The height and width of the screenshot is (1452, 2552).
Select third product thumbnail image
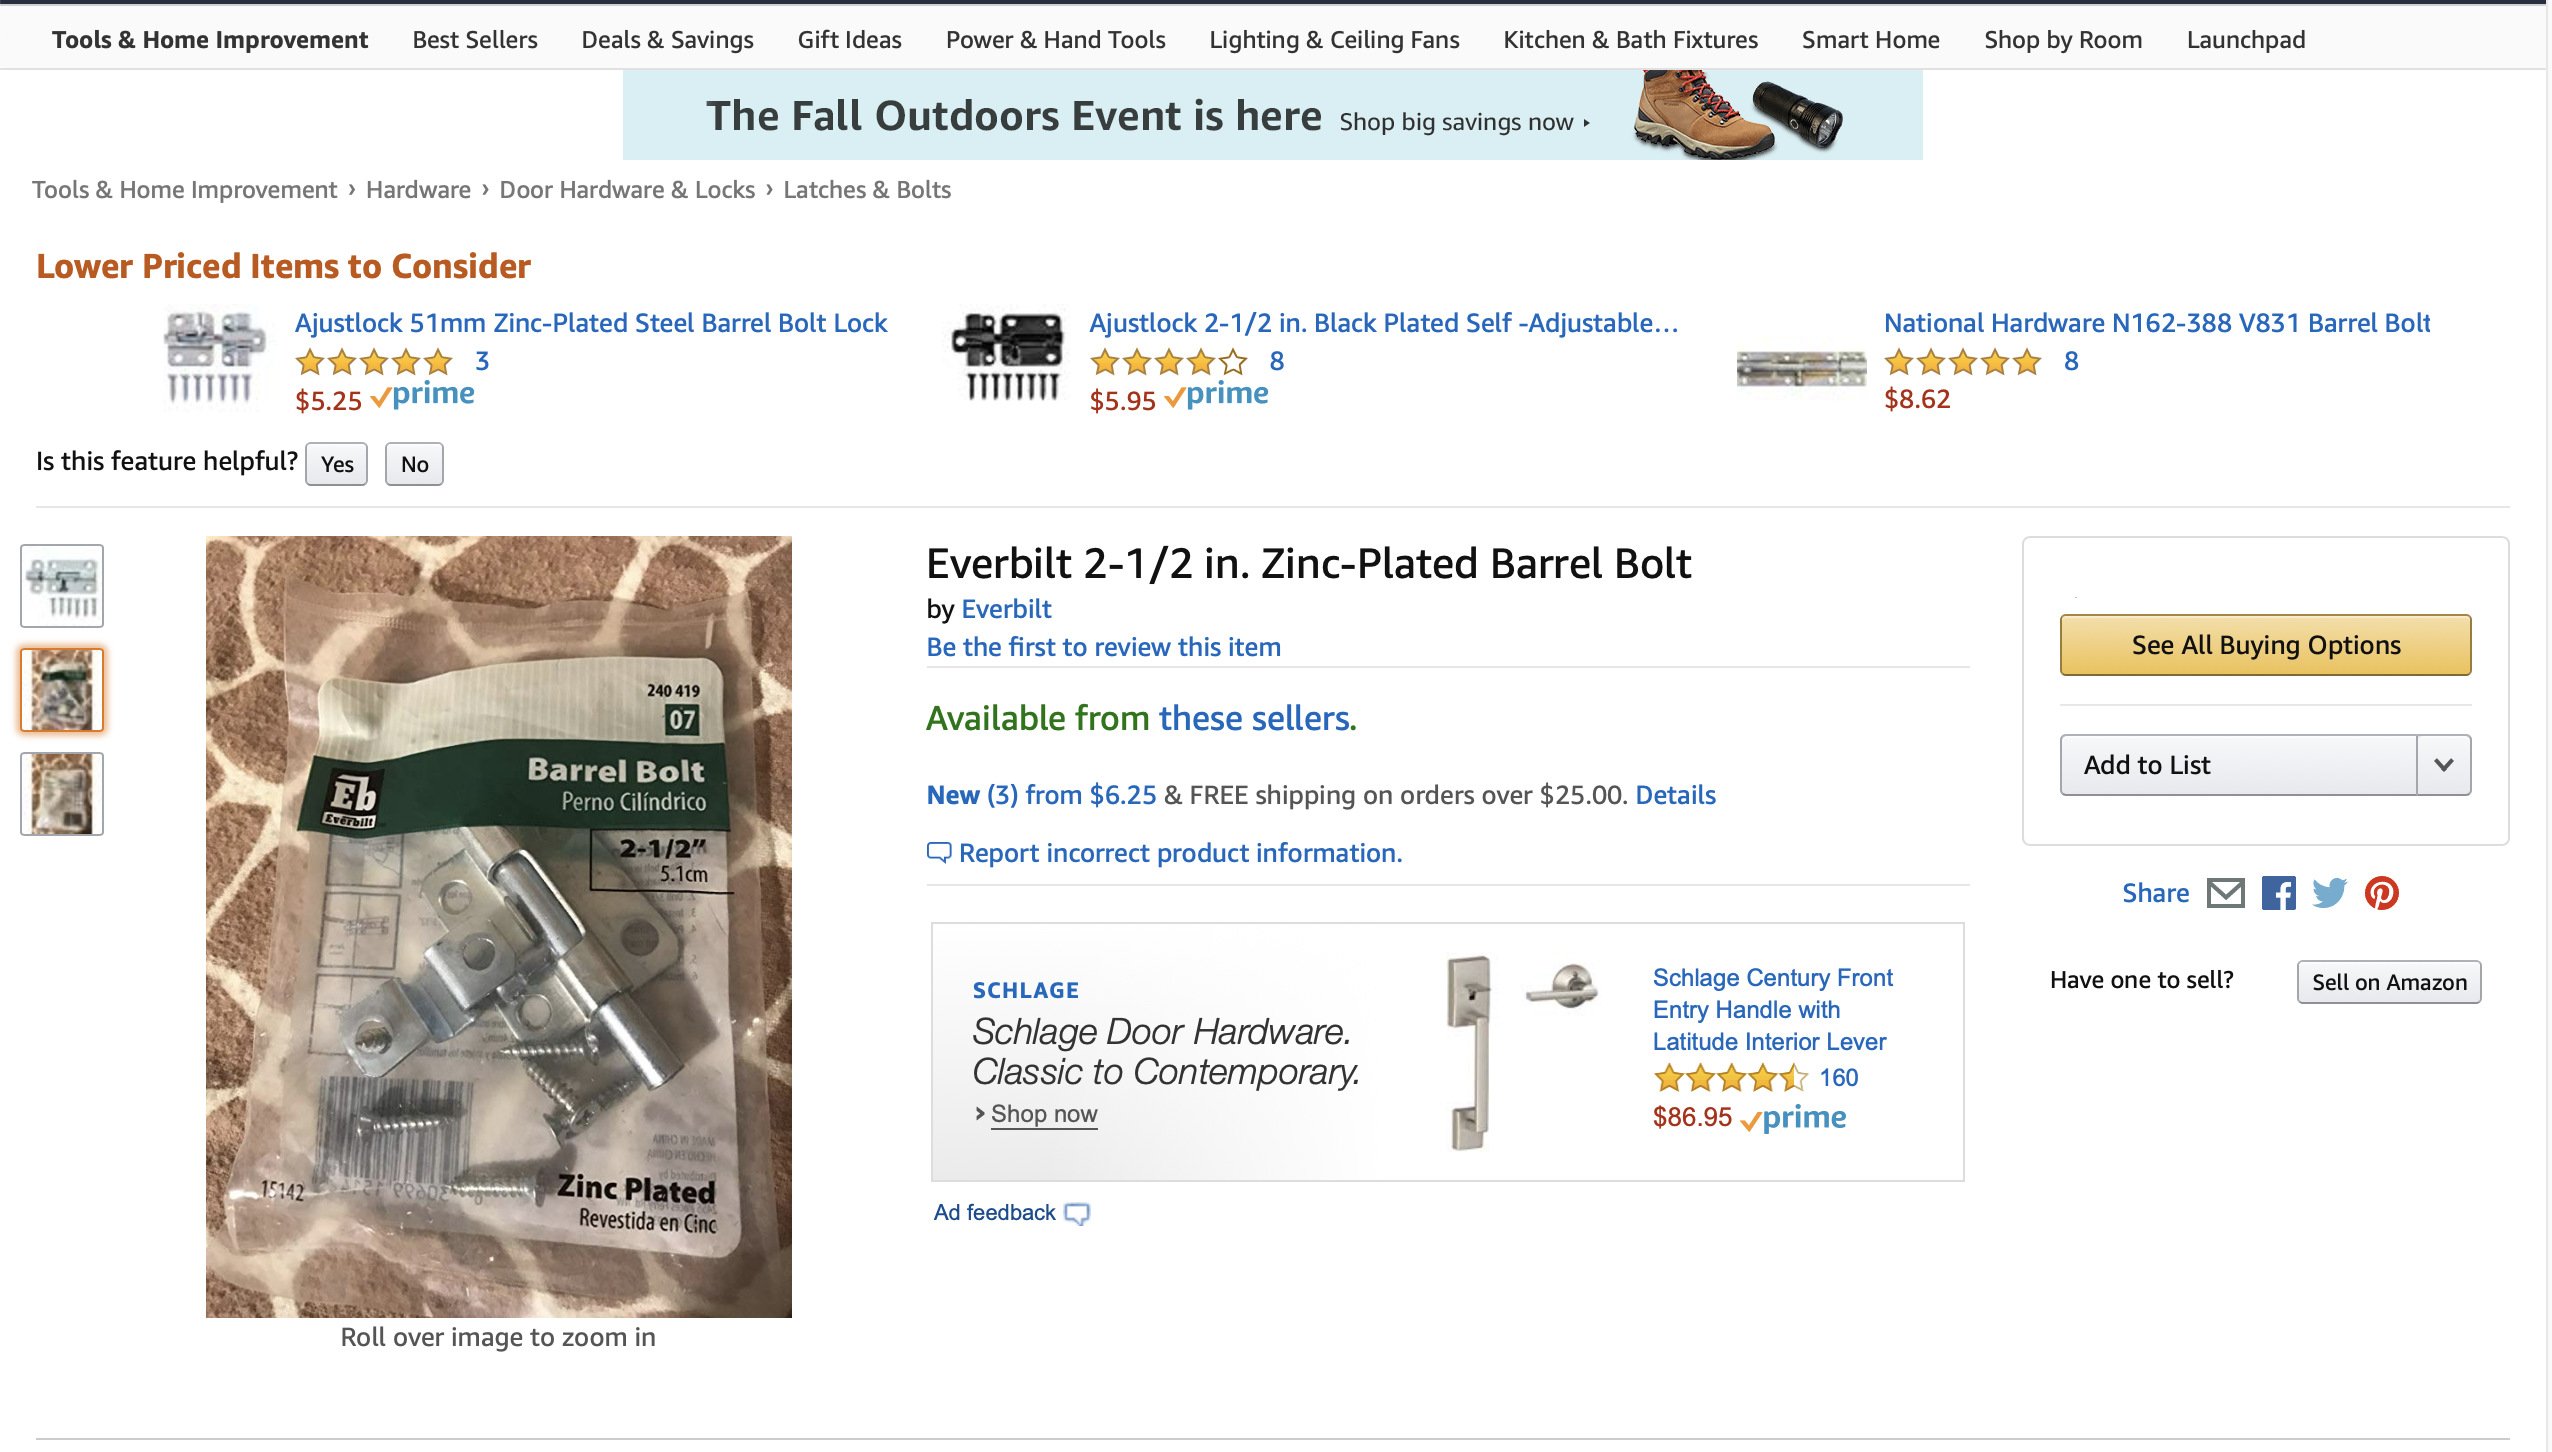coord(62,794)
